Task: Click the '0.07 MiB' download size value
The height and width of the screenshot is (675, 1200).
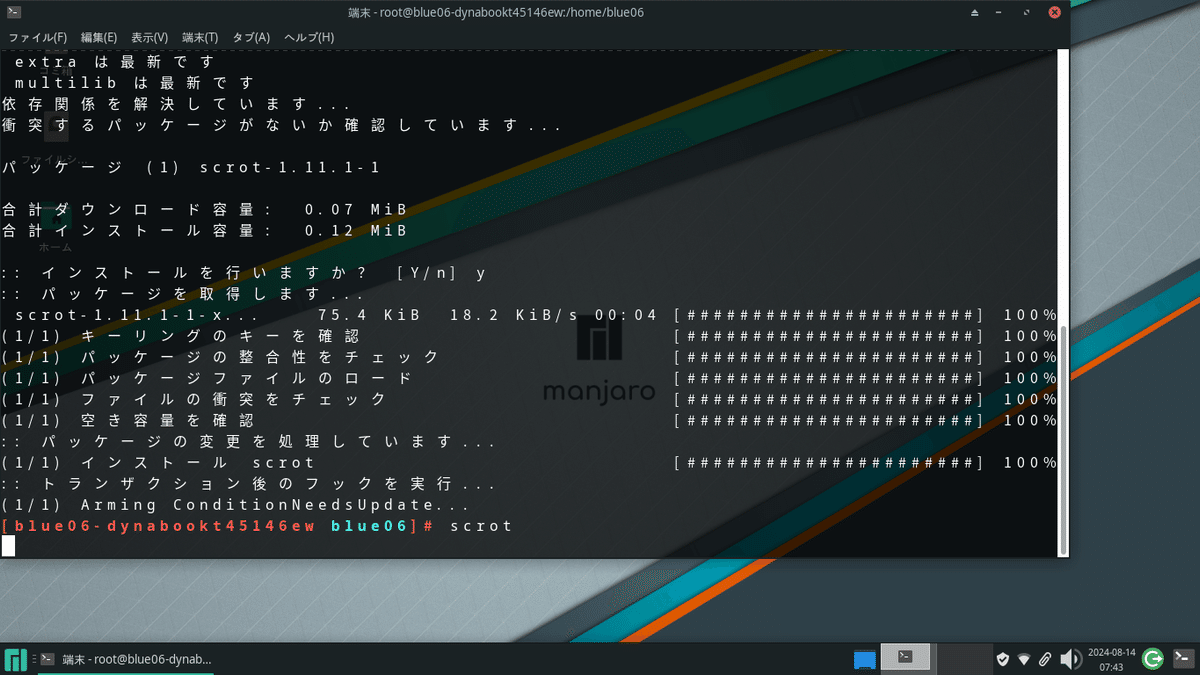Action: pos(355,209)
